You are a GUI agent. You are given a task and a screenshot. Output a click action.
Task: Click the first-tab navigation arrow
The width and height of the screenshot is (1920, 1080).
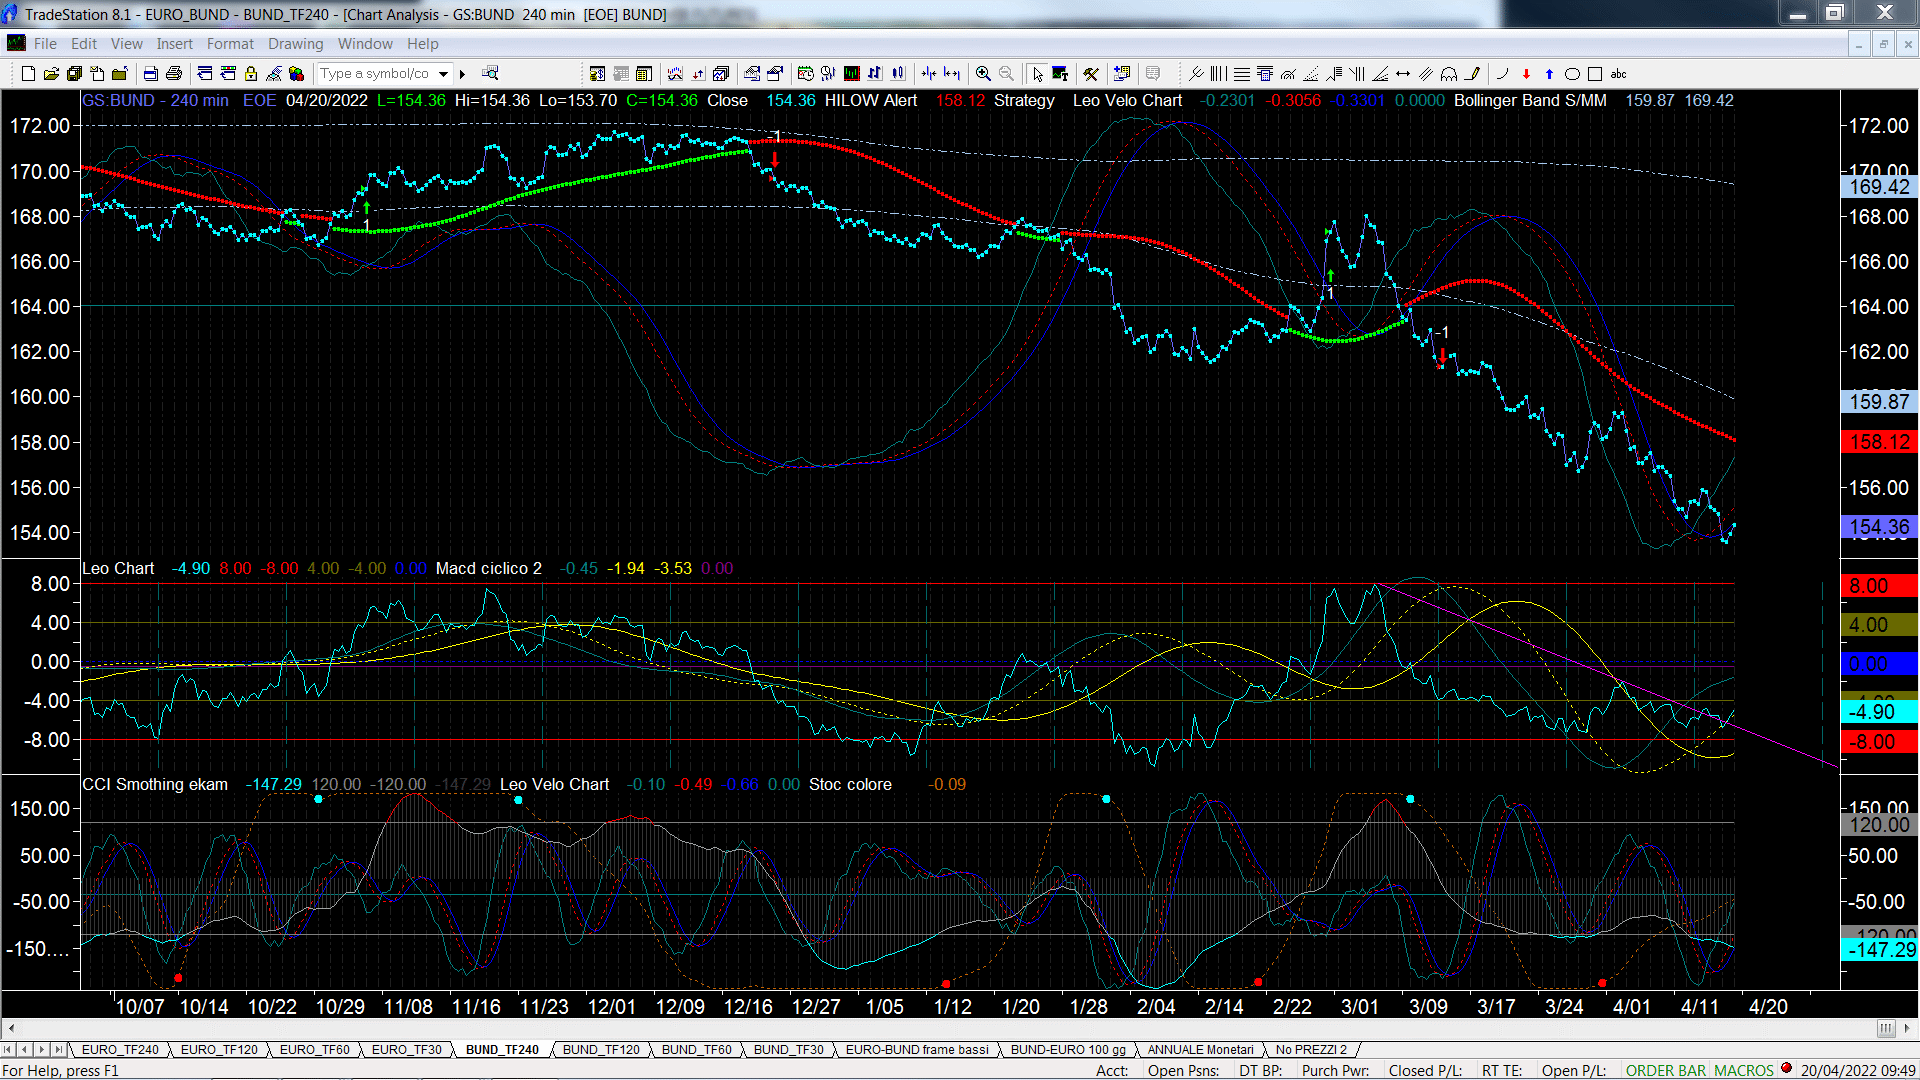pos(8,1049)
